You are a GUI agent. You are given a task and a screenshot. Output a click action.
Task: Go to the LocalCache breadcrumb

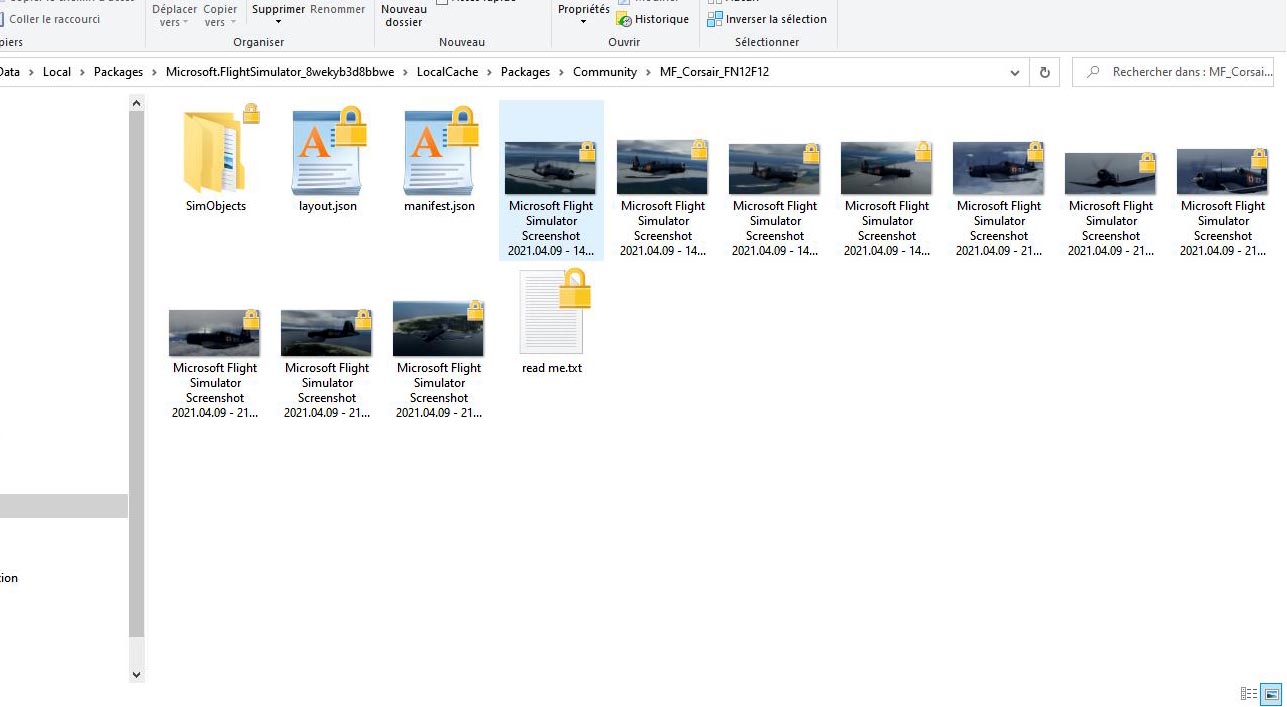447,72
